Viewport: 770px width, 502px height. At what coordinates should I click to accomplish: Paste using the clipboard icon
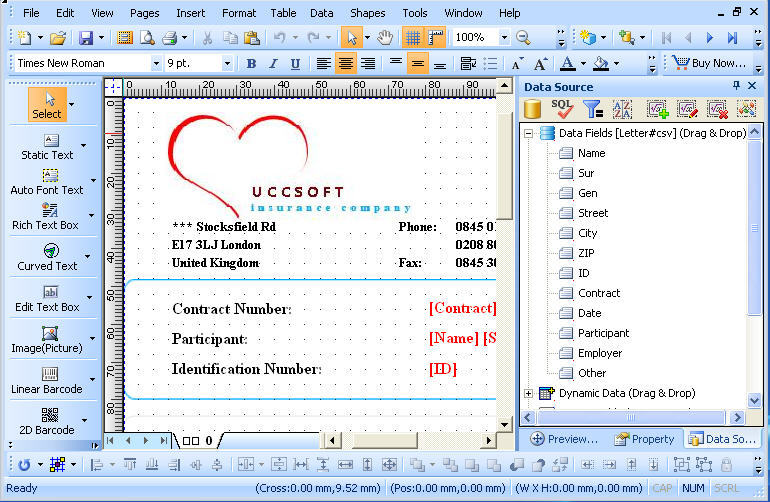tap(251, 37)
